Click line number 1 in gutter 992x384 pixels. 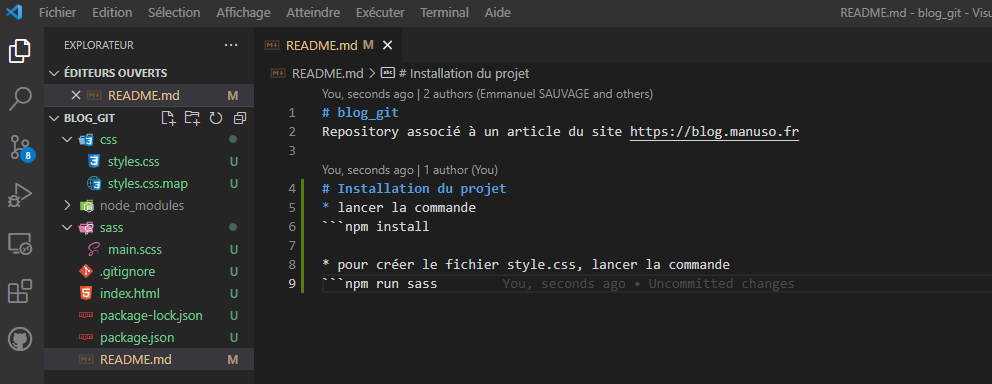tap(292, 113)
